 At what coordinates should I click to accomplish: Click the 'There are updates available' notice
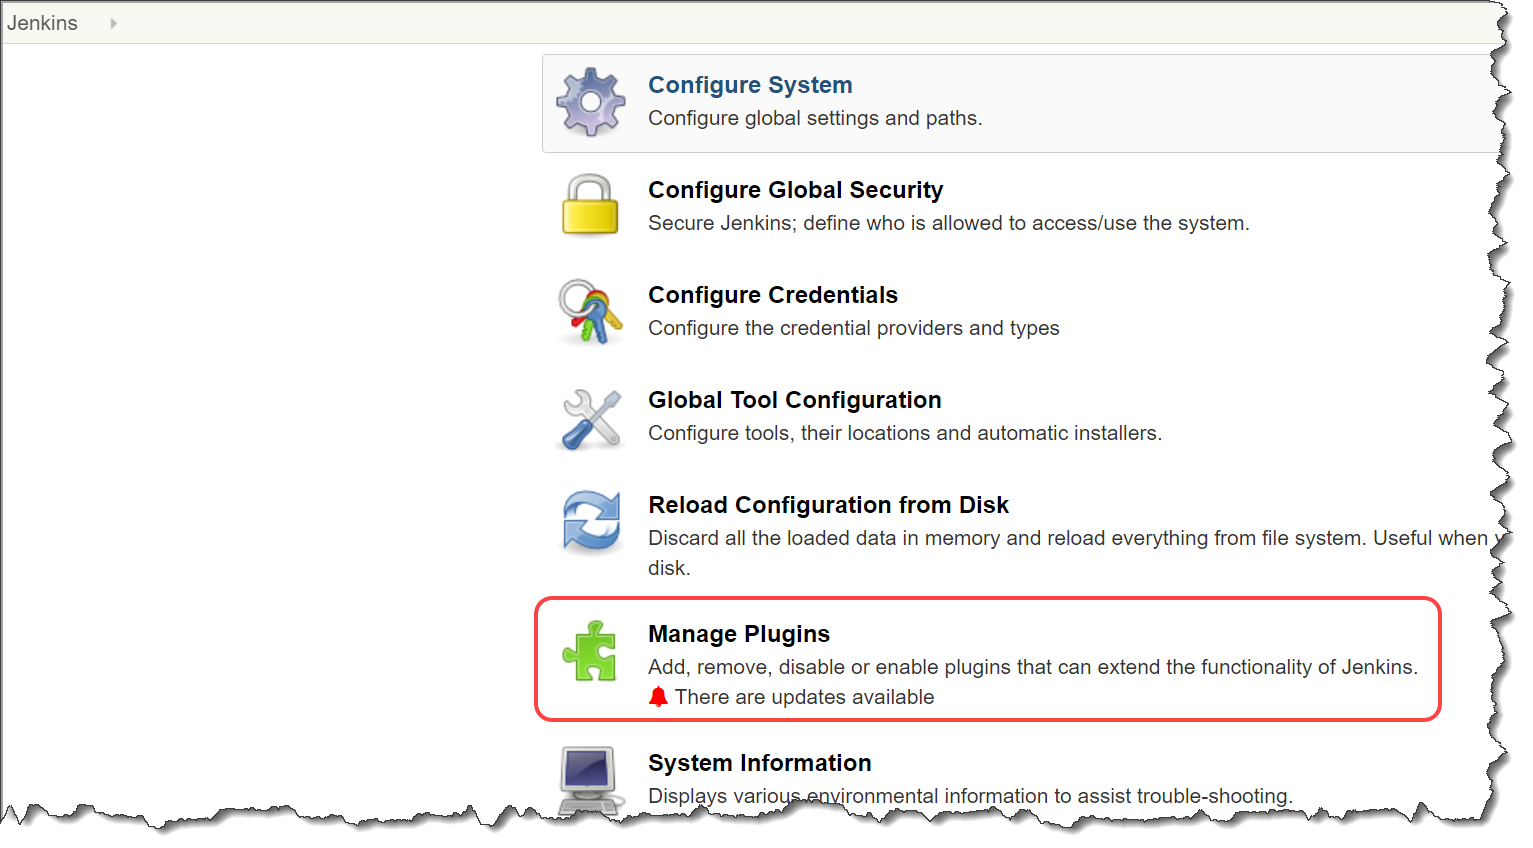coord(805,696)
